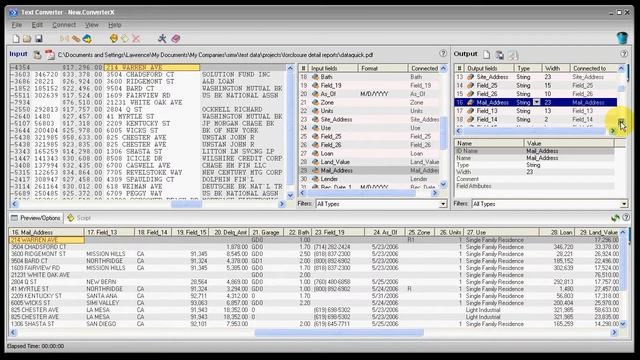Click the running man convert icon
Viewport: 640px width, 360px height.
click(x=162, y=39)
